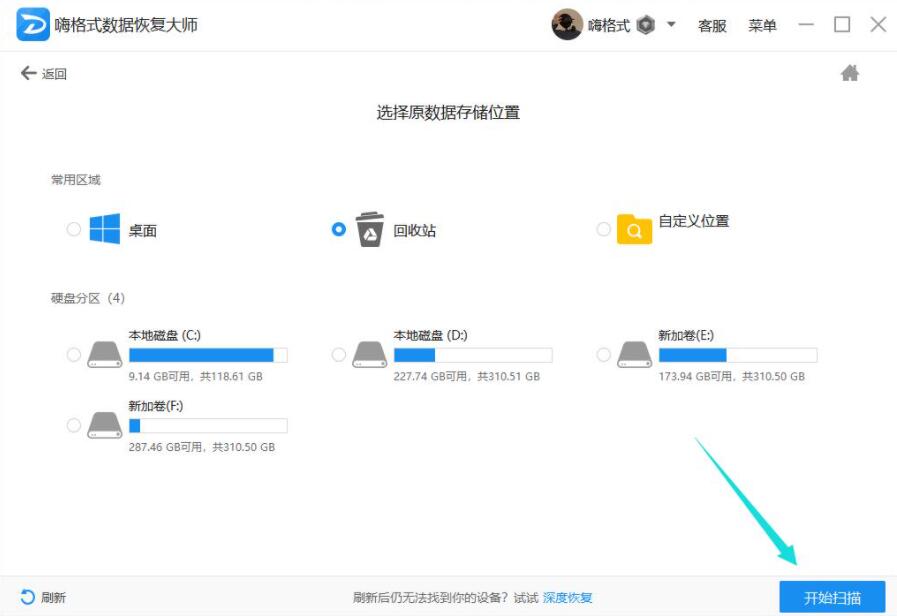Open the account dropdown arrow
Screen dimensions: 897x616
click(671, 25)
